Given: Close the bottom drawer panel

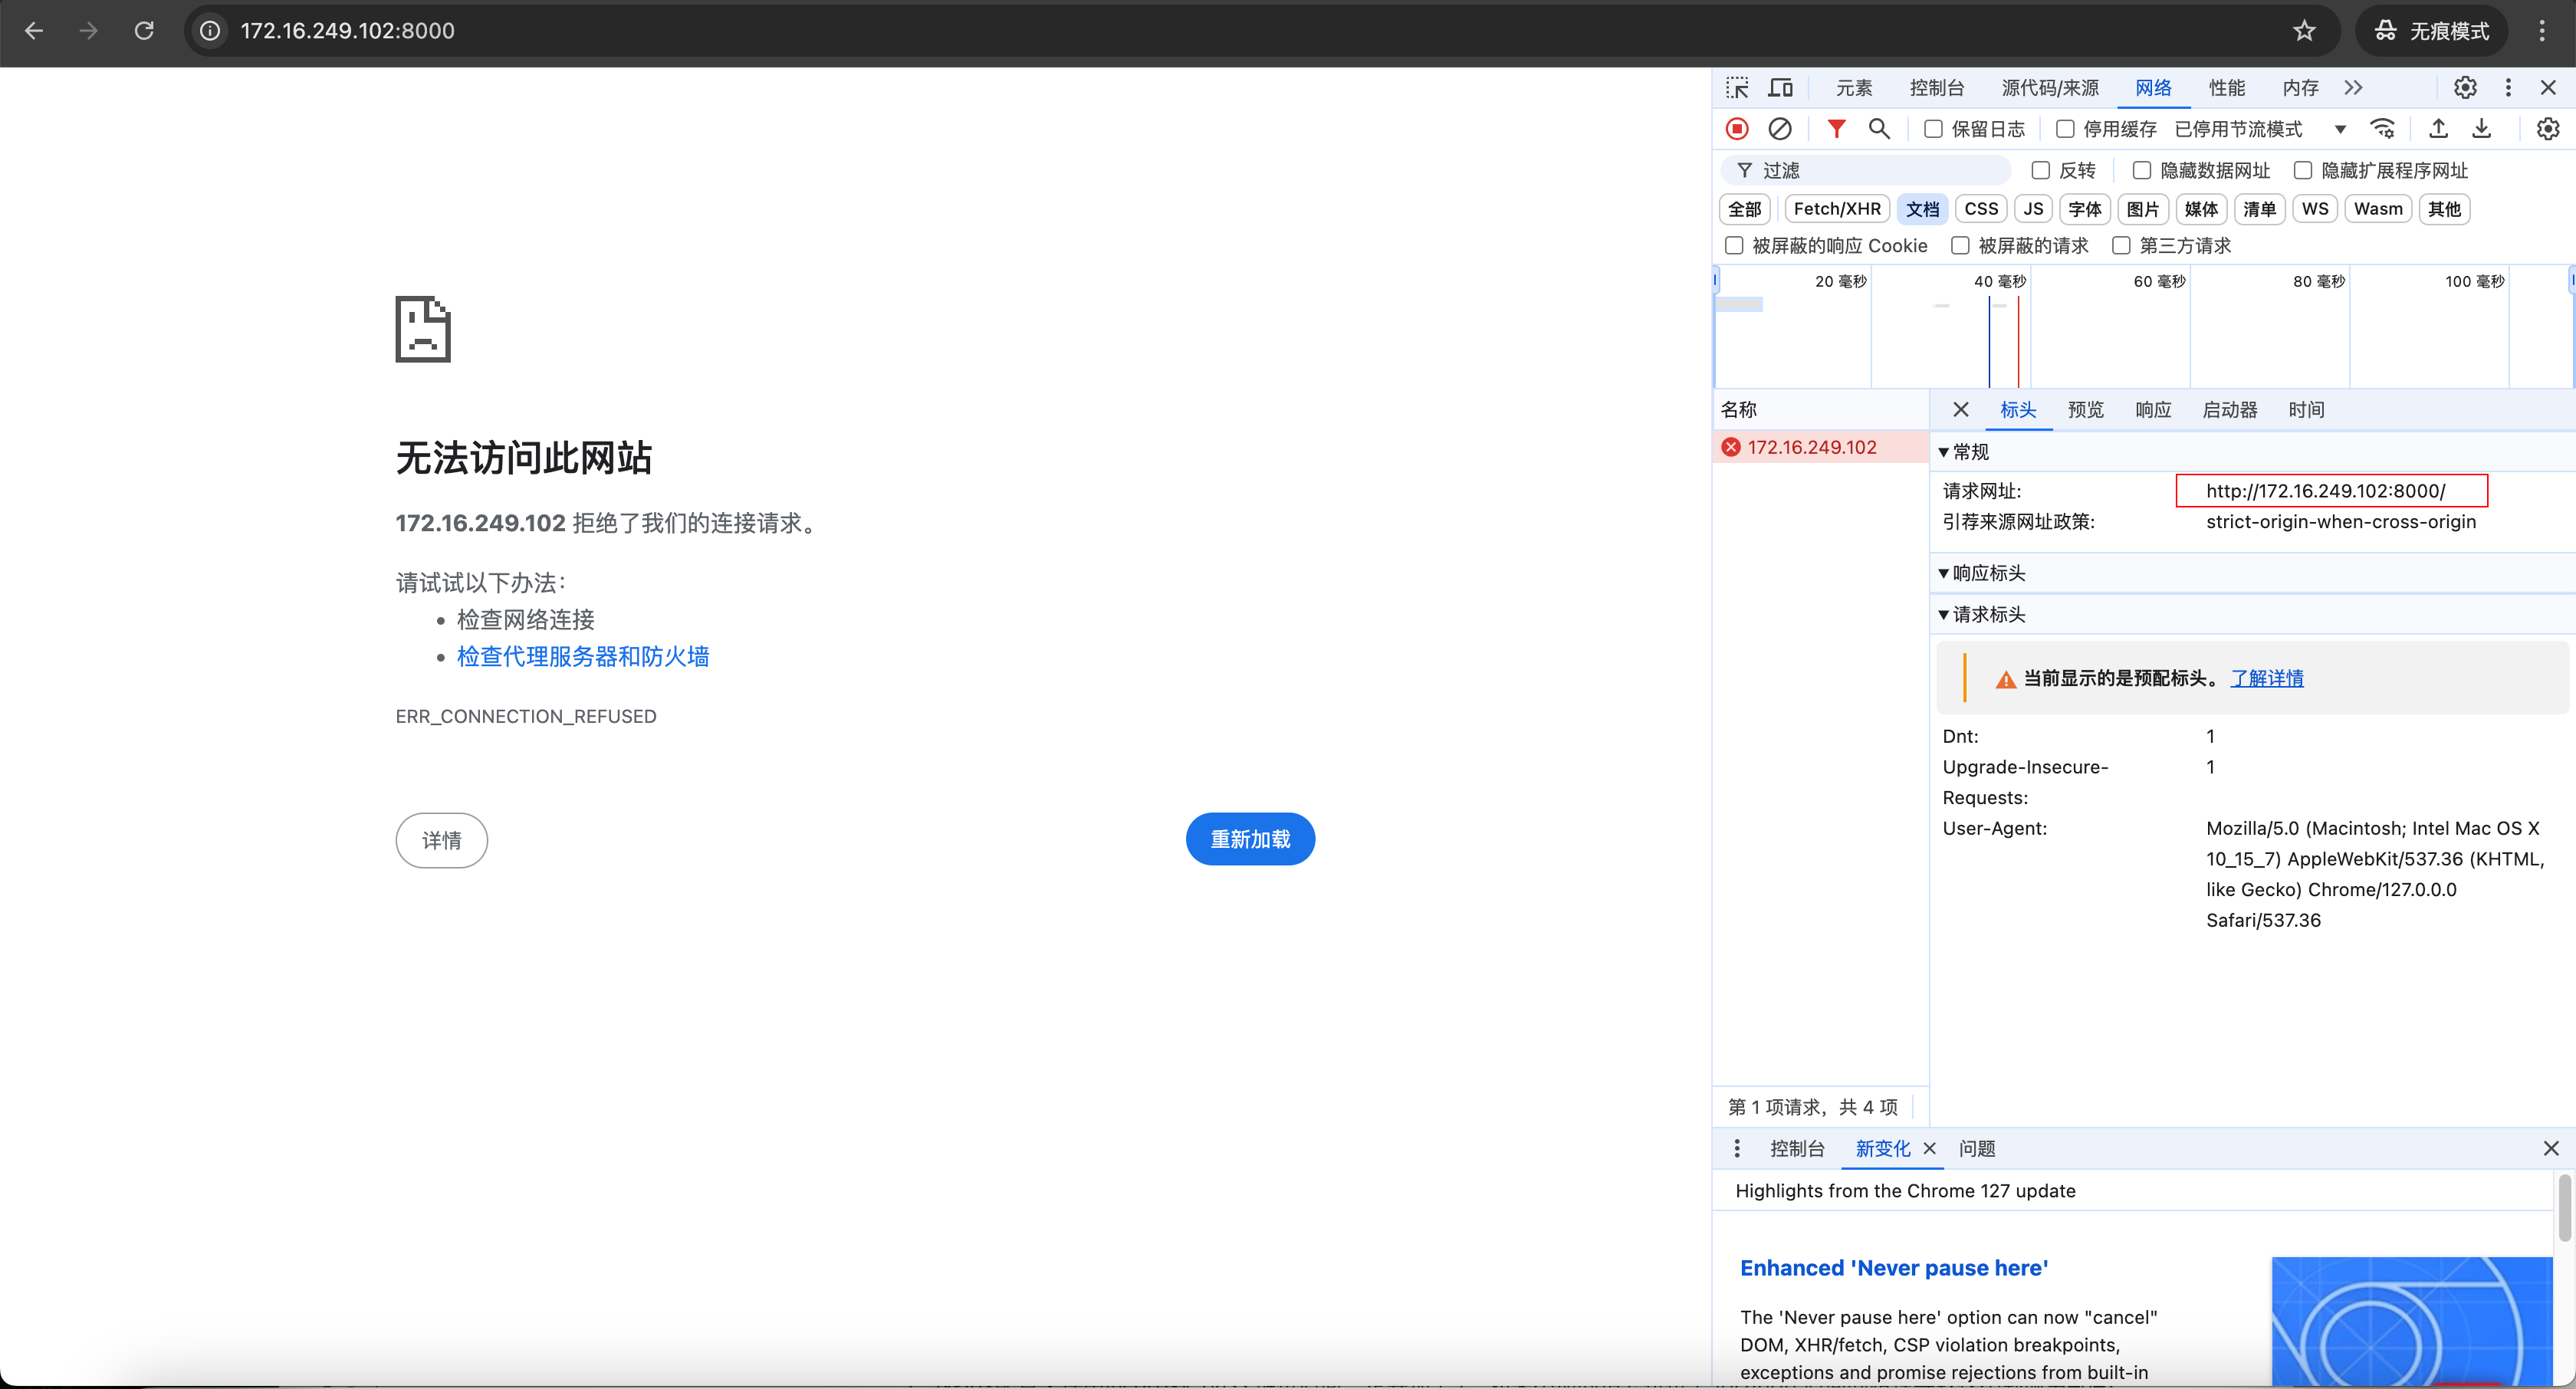Looking at the screenshot, I should click(x=2551, y=1148).
